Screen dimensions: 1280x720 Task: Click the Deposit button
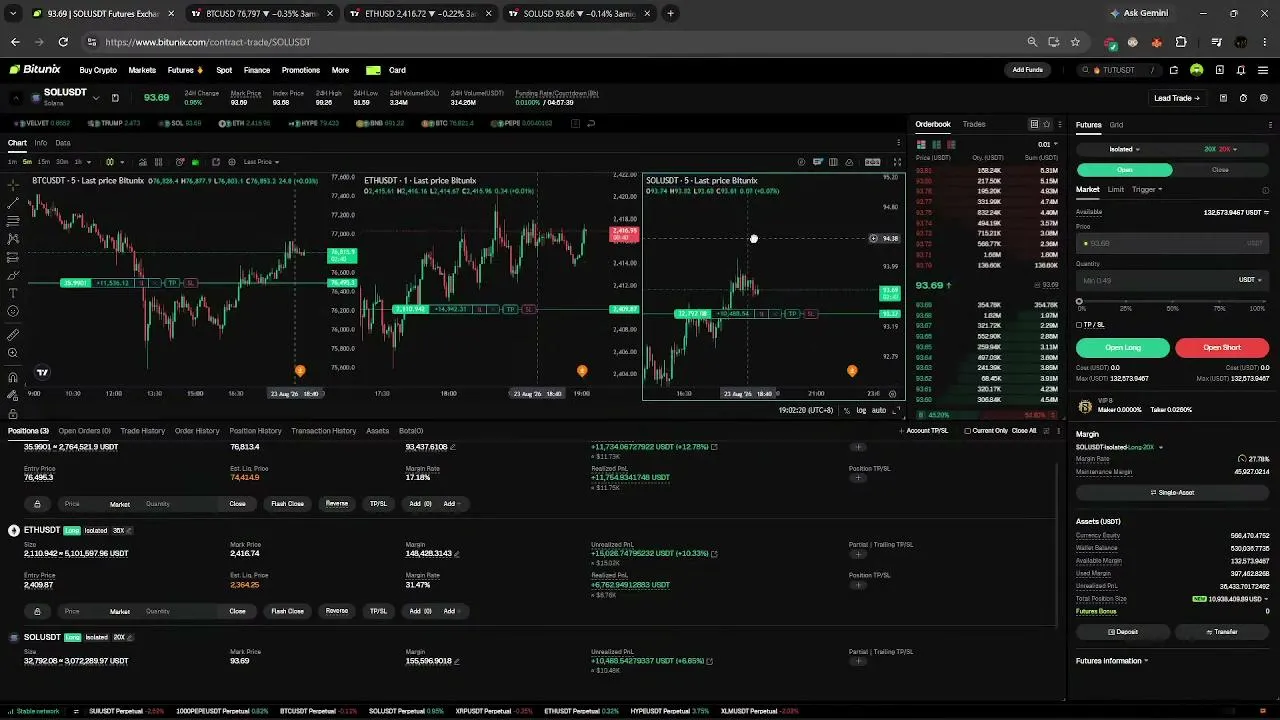[1123, 632]
